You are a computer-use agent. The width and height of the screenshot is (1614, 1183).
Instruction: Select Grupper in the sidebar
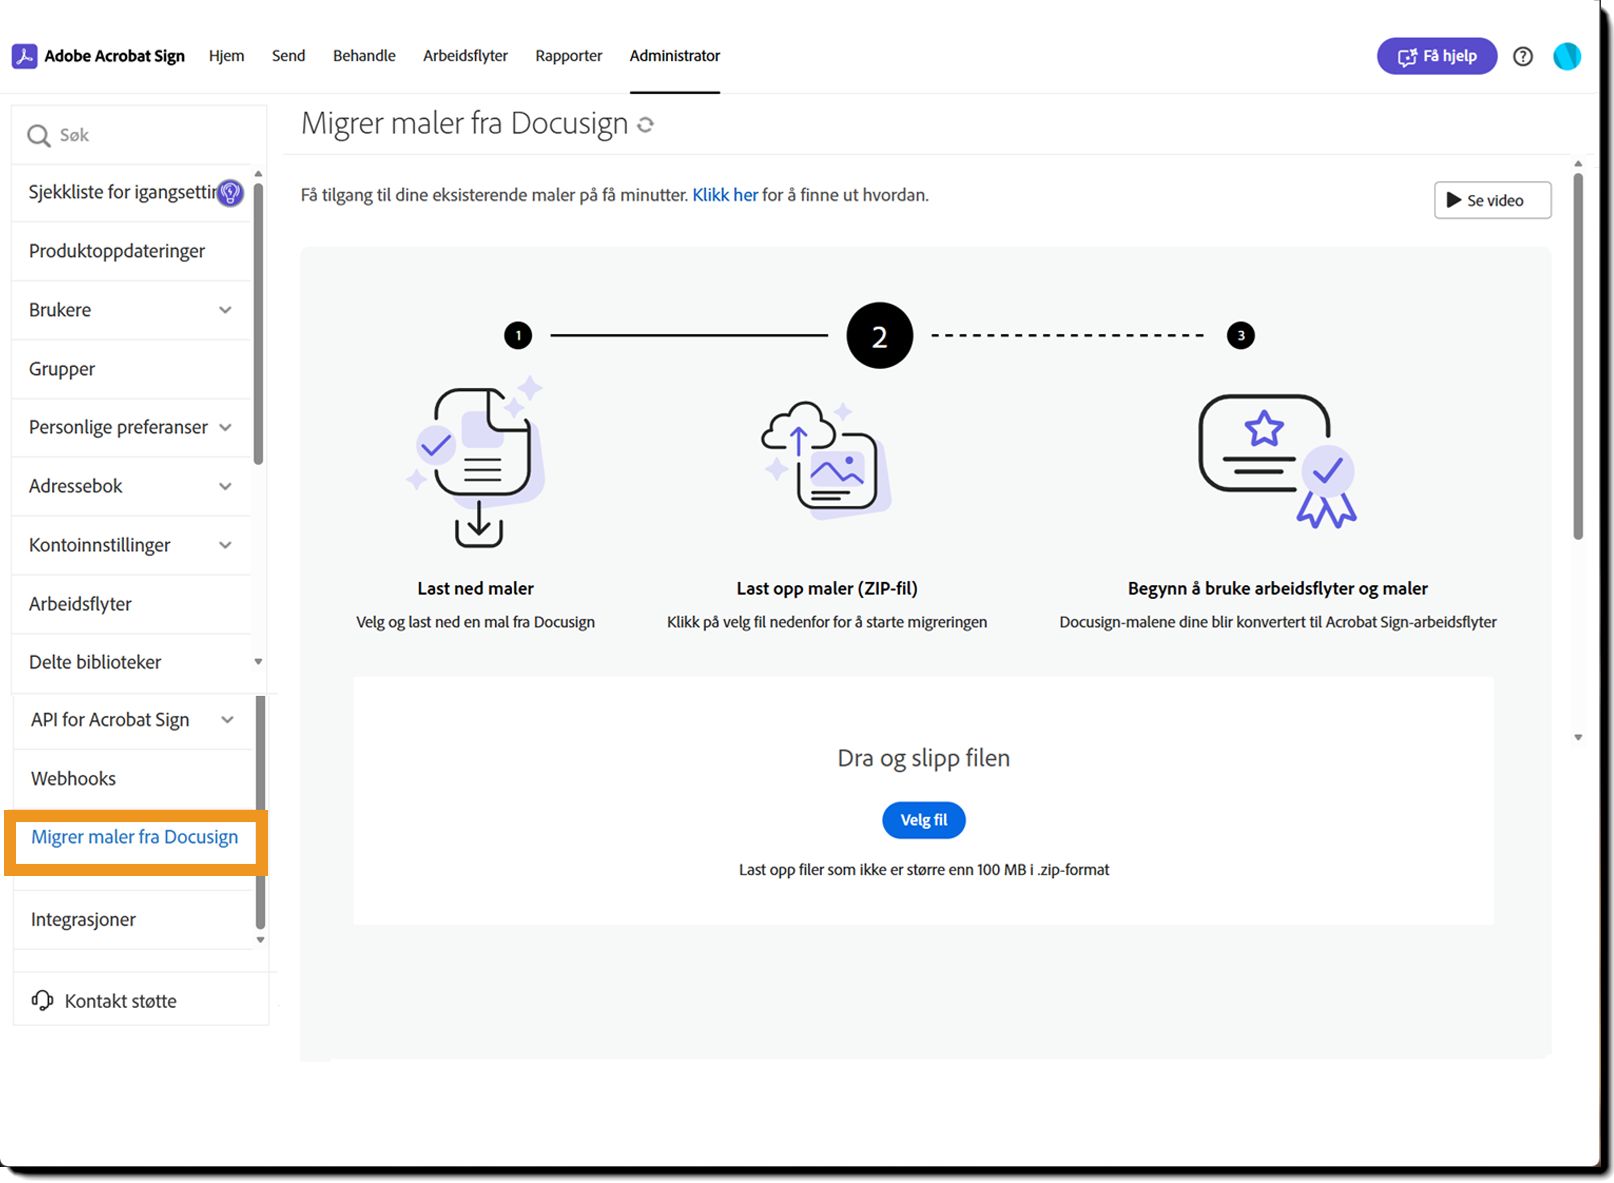[62, 369]
